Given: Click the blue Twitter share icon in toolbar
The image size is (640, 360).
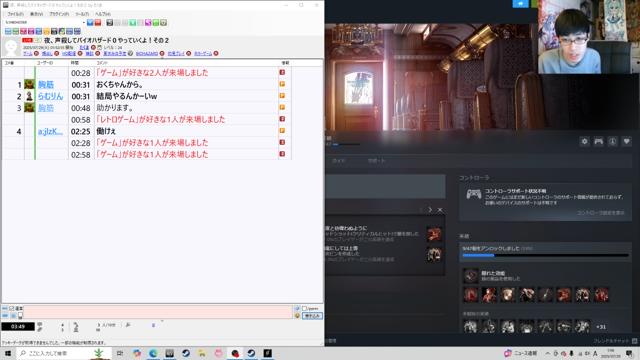Looking at the screenshot, I should click(x=90, y=22).
